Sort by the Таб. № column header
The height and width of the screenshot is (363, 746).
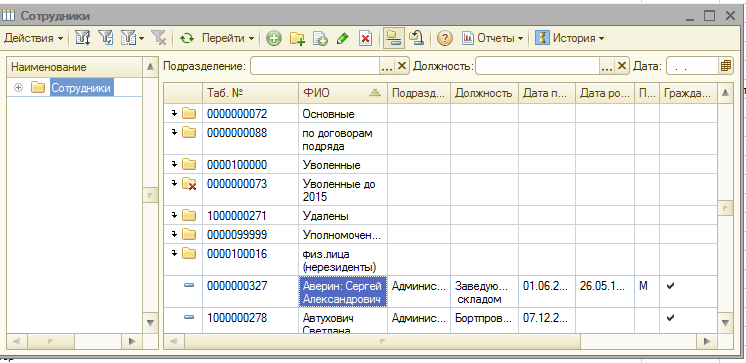click(250, 93)
